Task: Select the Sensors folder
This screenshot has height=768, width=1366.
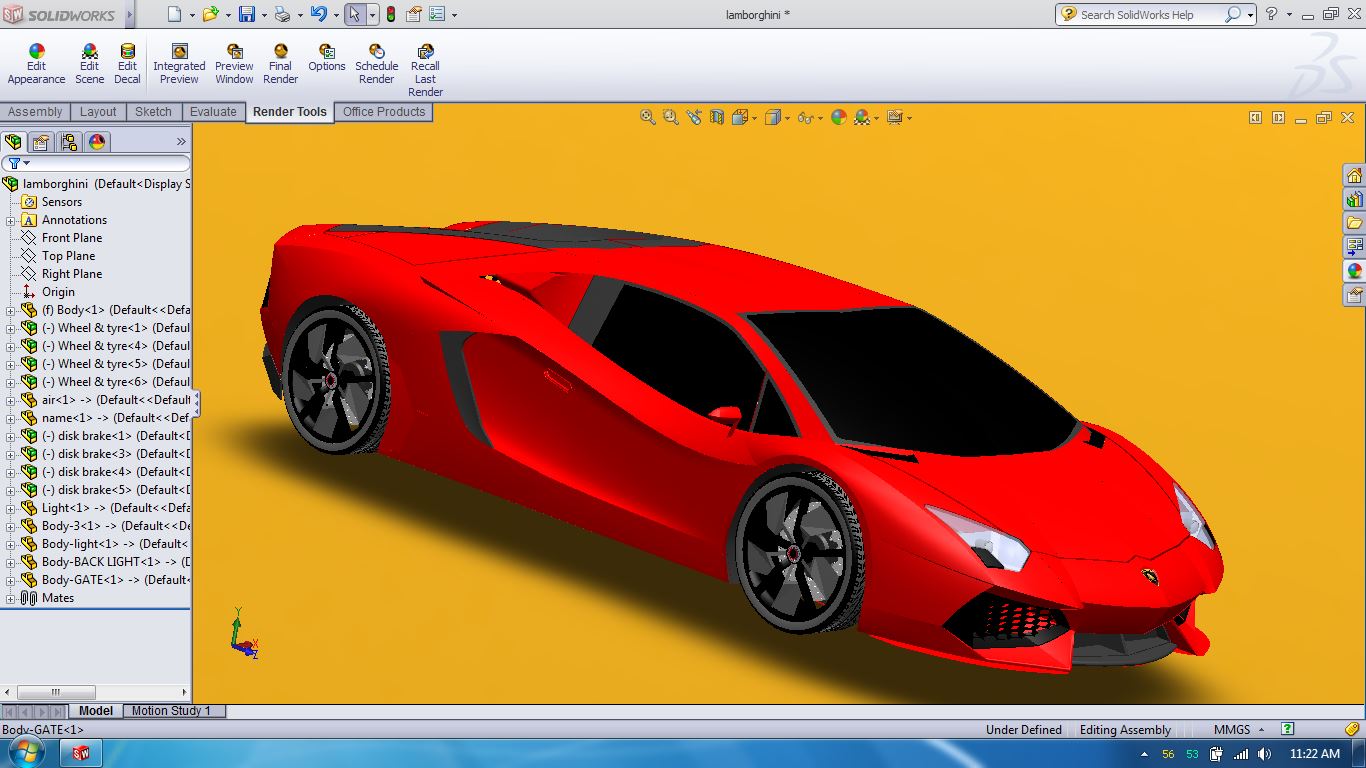Action: coord(61,202)
